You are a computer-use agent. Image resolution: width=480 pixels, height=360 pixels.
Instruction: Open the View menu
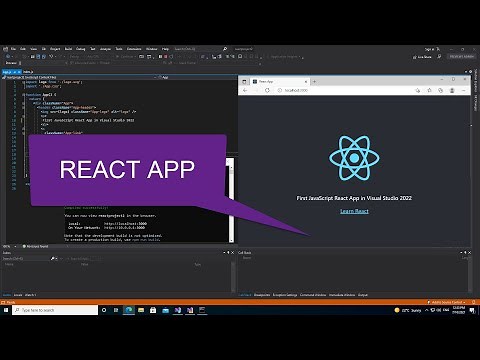(x=34, y=49)
